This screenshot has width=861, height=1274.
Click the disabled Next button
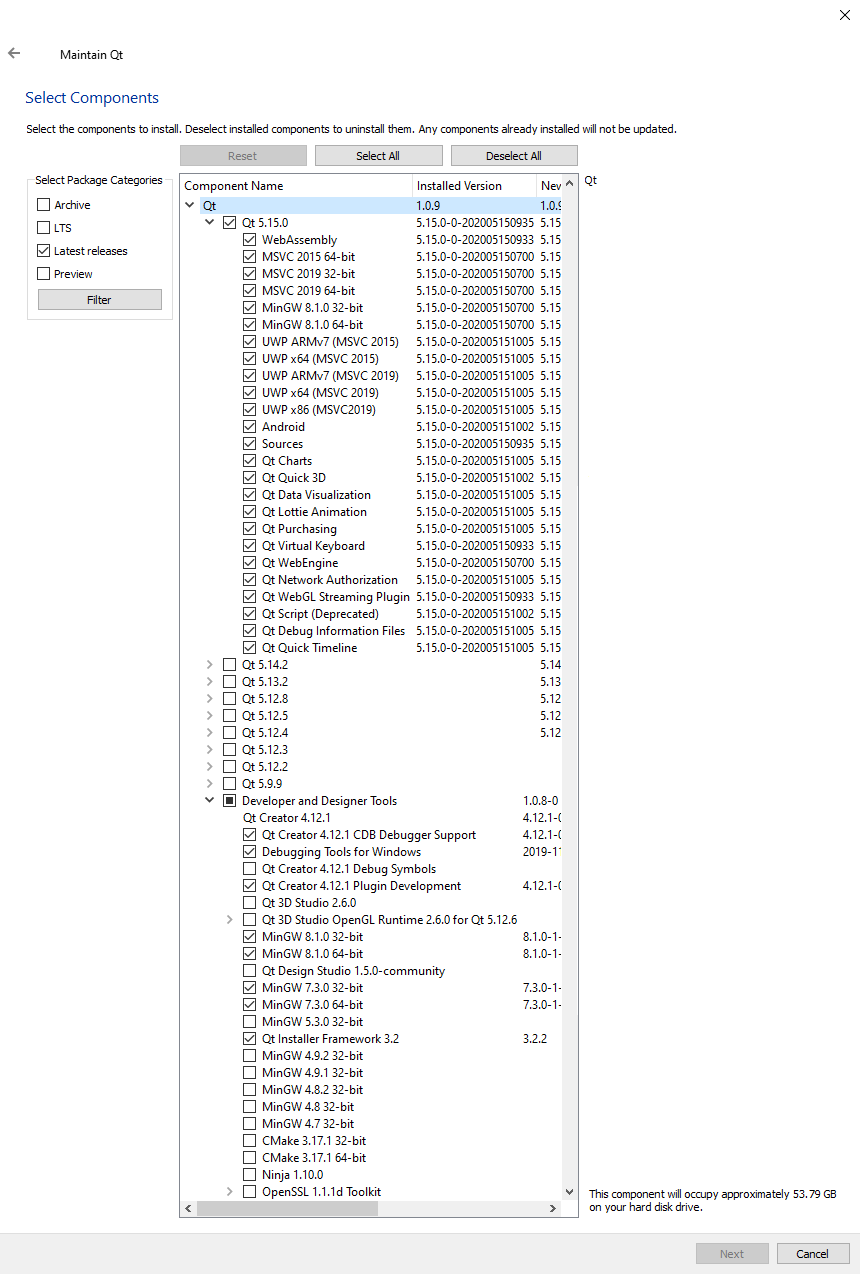pyautogui.click(x=732, y=1254)
